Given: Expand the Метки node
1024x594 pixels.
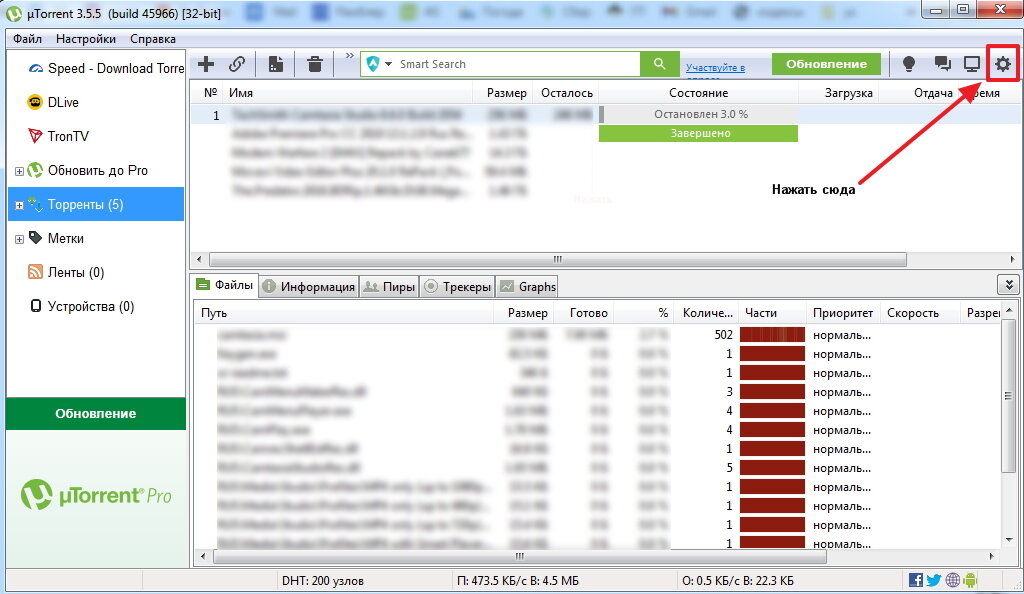Looking at the screenshot, I should coord(19,240).
